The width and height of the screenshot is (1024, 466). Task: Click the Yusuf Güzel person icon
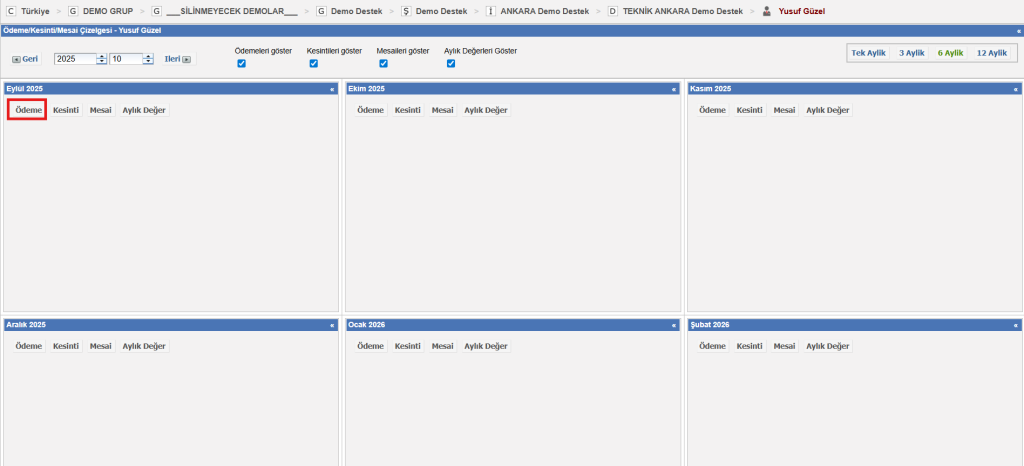tap(767, 11)
